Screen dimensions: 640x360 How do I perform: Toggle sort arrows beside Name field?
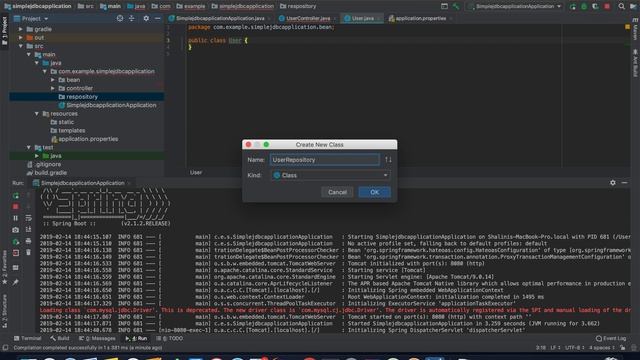(x=388, y=160)
